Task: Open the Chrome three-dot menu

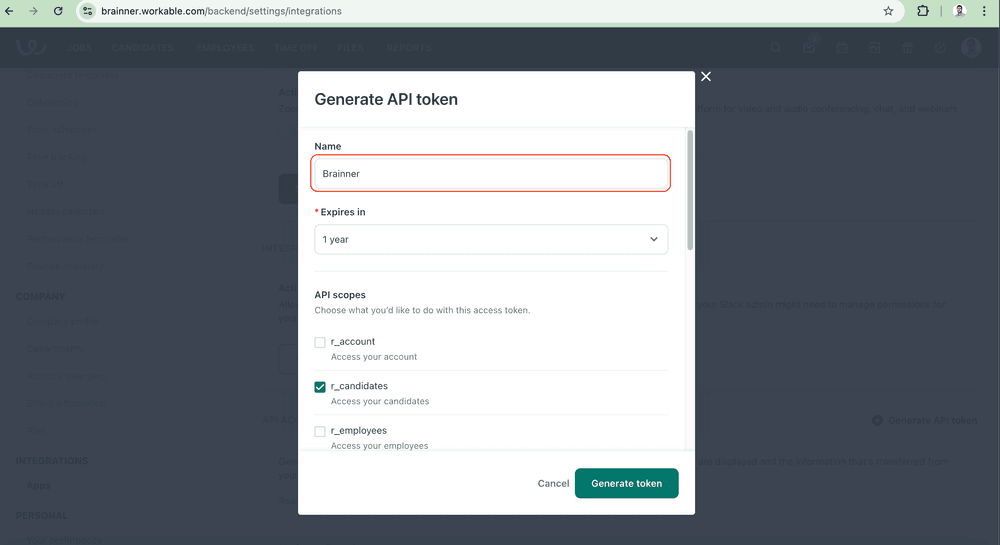Action: 984,11
